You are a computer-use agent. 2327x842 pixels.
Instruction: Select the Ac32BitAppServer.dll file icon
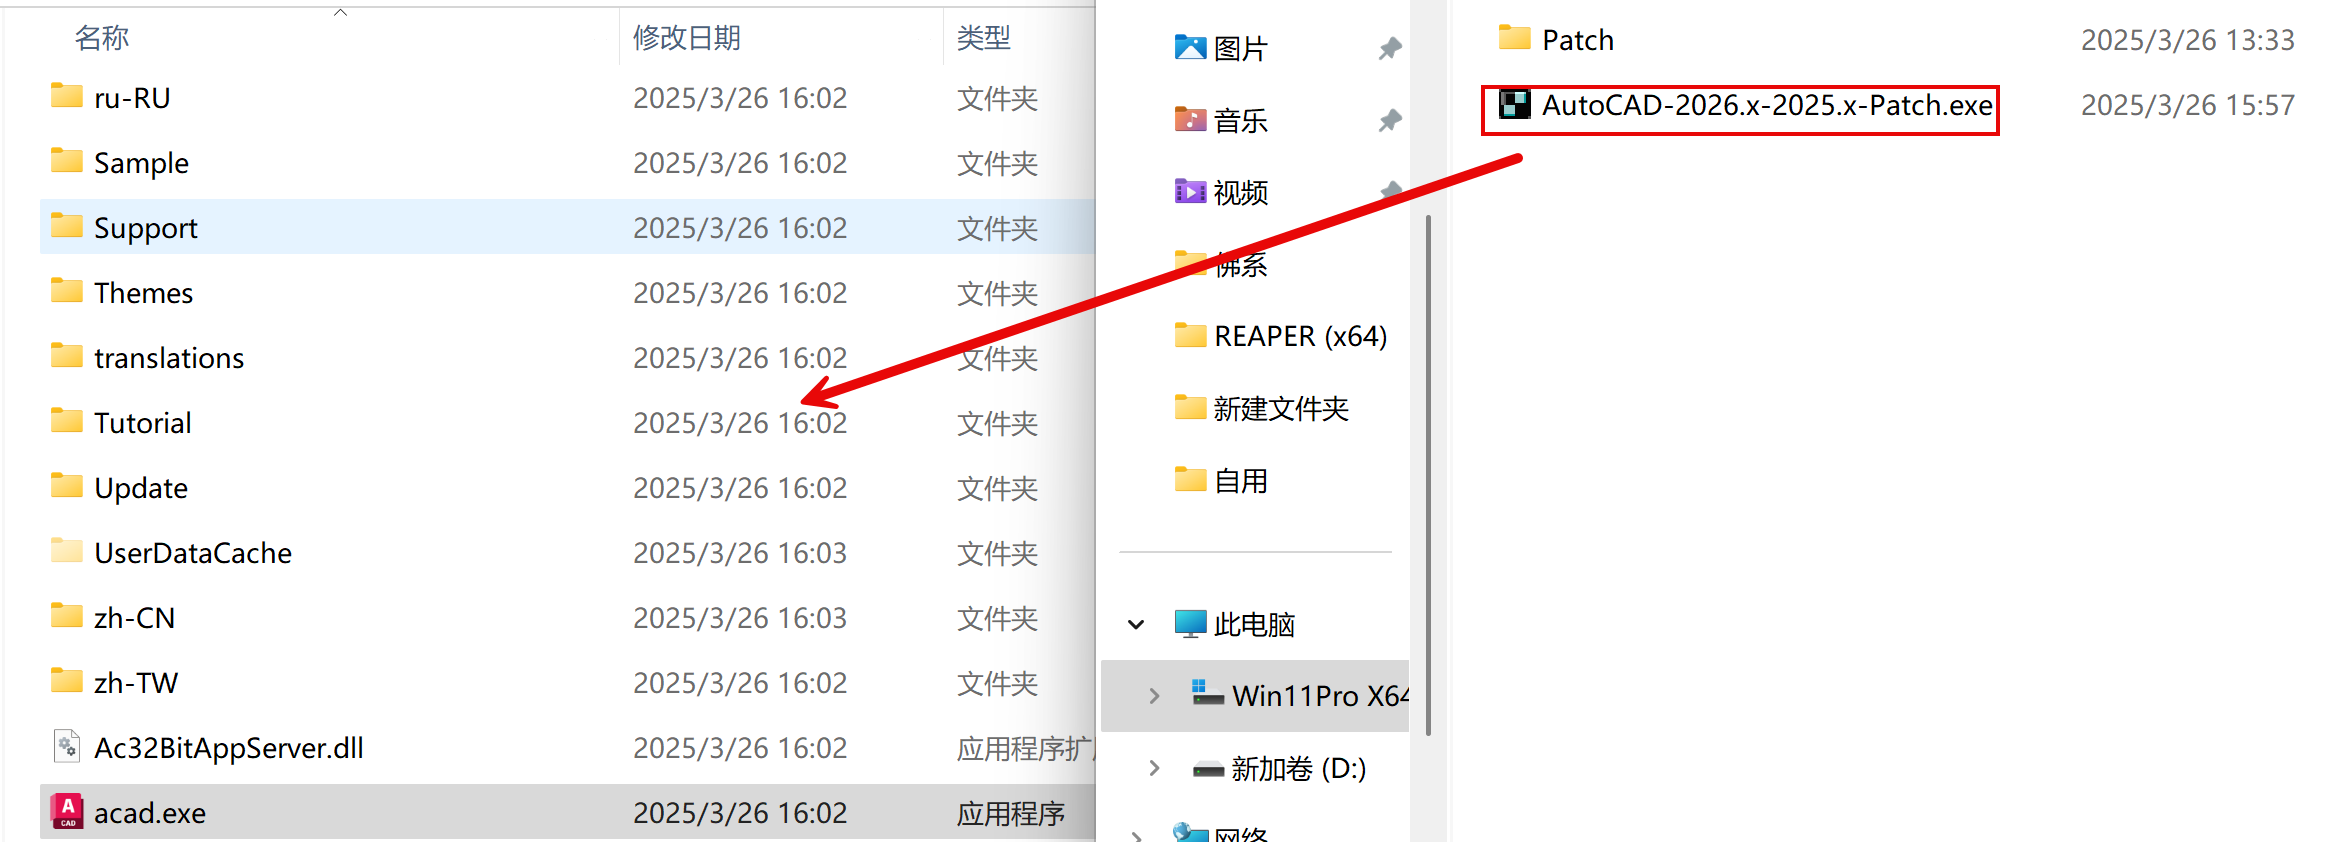coord(67,747)
